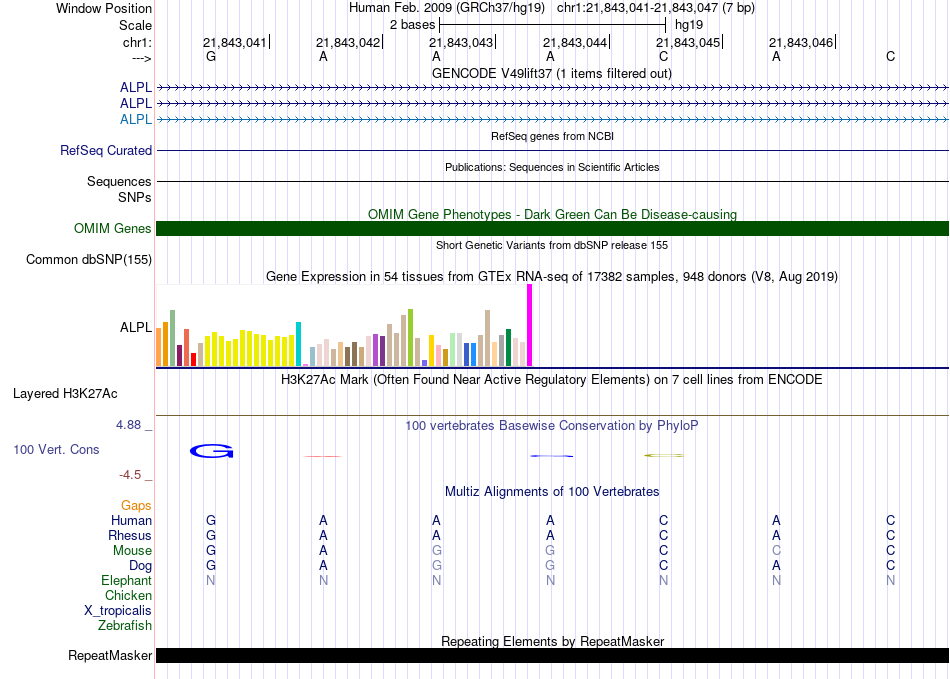Image resolution: width=950 pixels, height=679 pixels.
Task: Click the chr1:21,843,041-21,843,047 (7 bp) position text
Action: click(x=656, y=8)
